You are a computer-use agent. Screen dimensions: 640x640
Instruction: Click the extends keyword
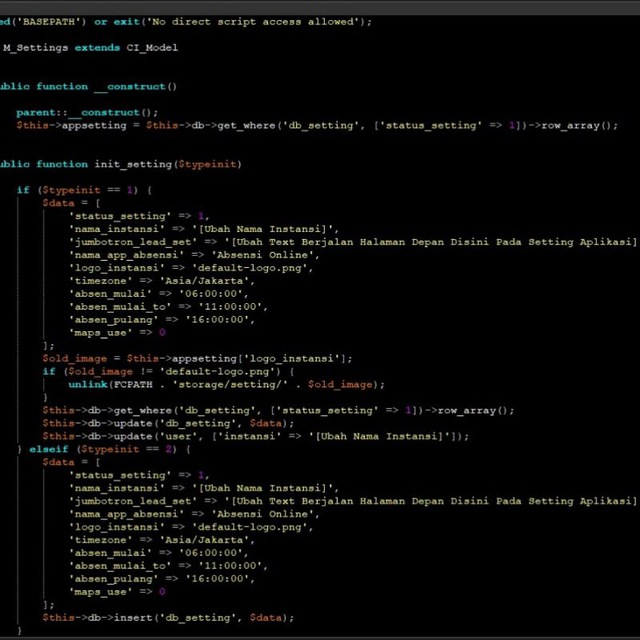coord(97,47)
